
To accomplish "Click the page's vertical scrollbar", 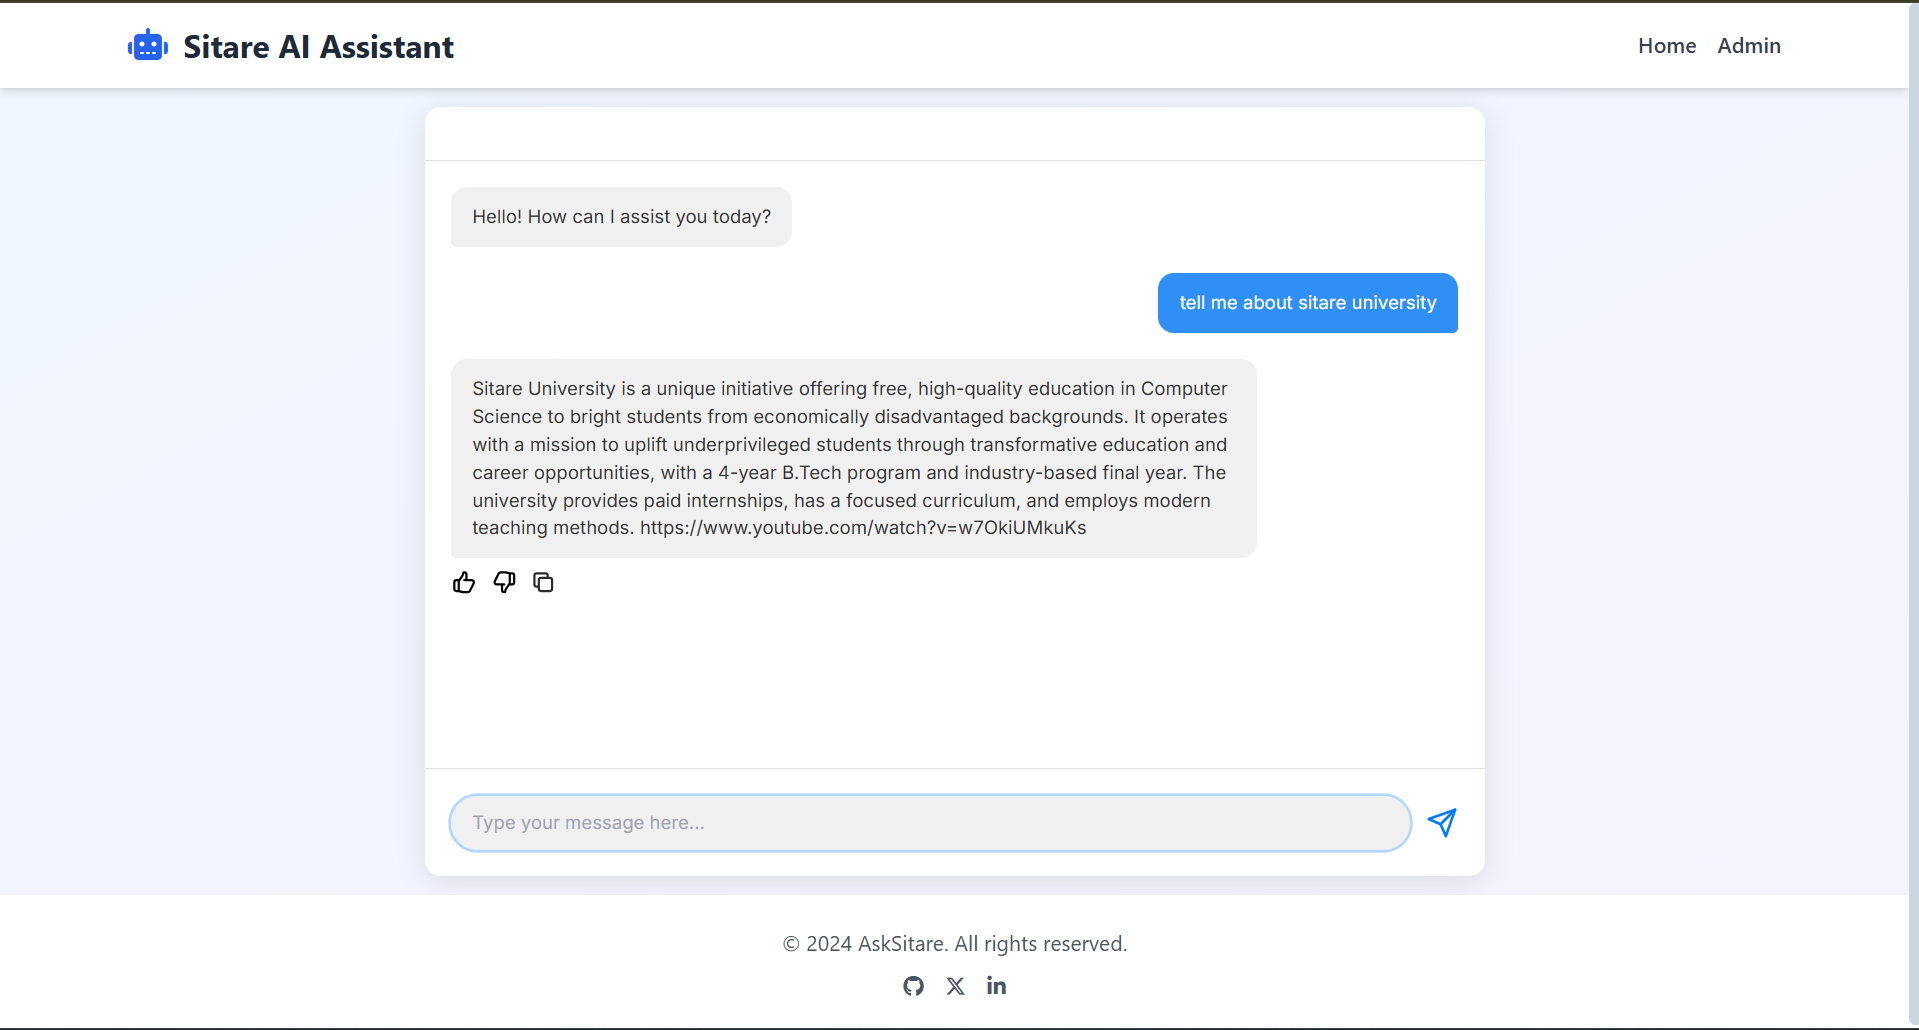I will [x=1913, y=500].
